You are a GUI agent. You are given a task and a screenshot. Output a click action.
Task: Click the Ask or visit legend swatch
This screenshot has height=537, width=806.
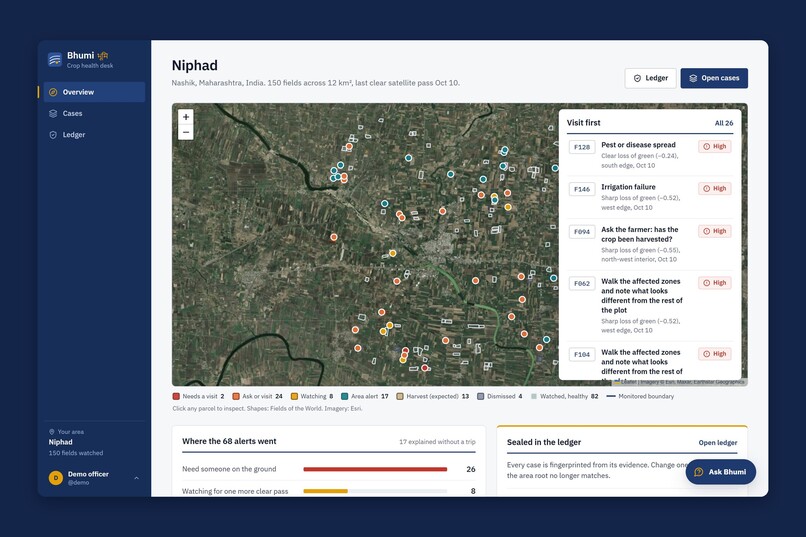click(236, 396)
